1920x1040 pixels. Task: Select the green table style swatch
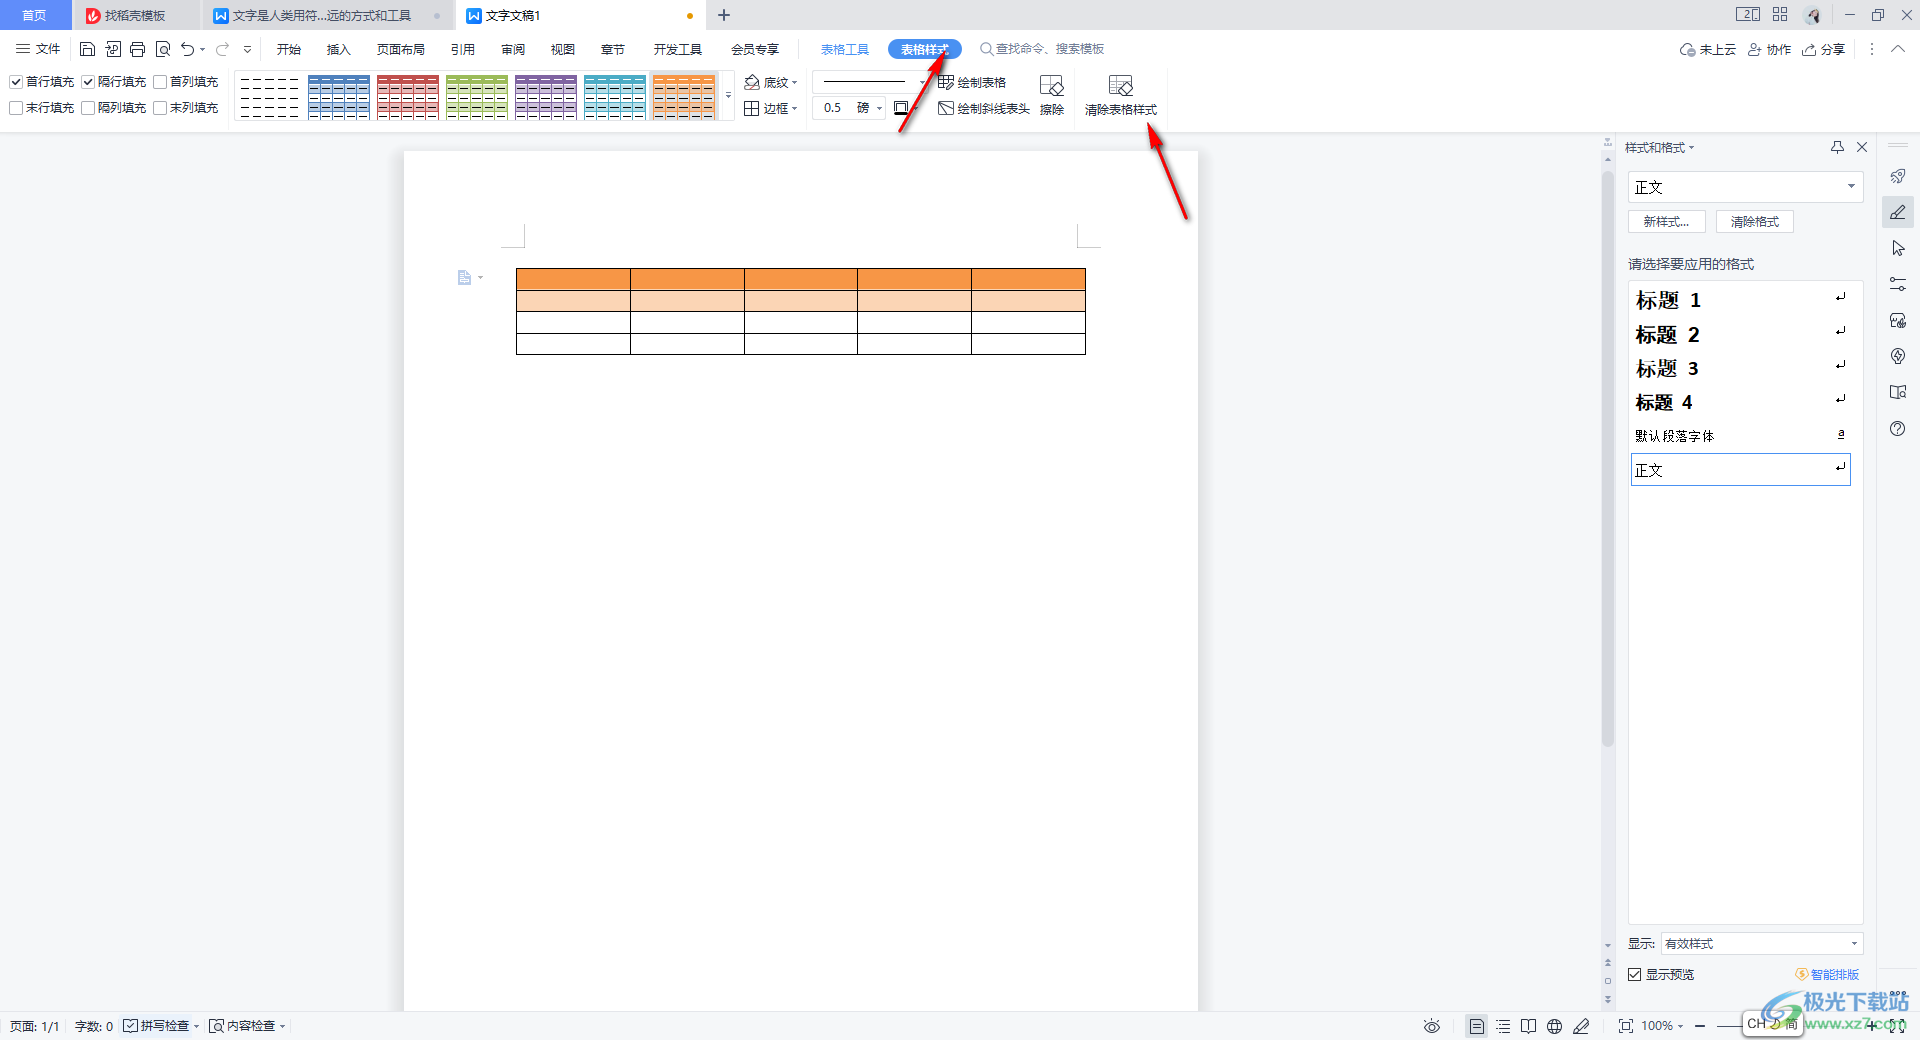(477, 97)
